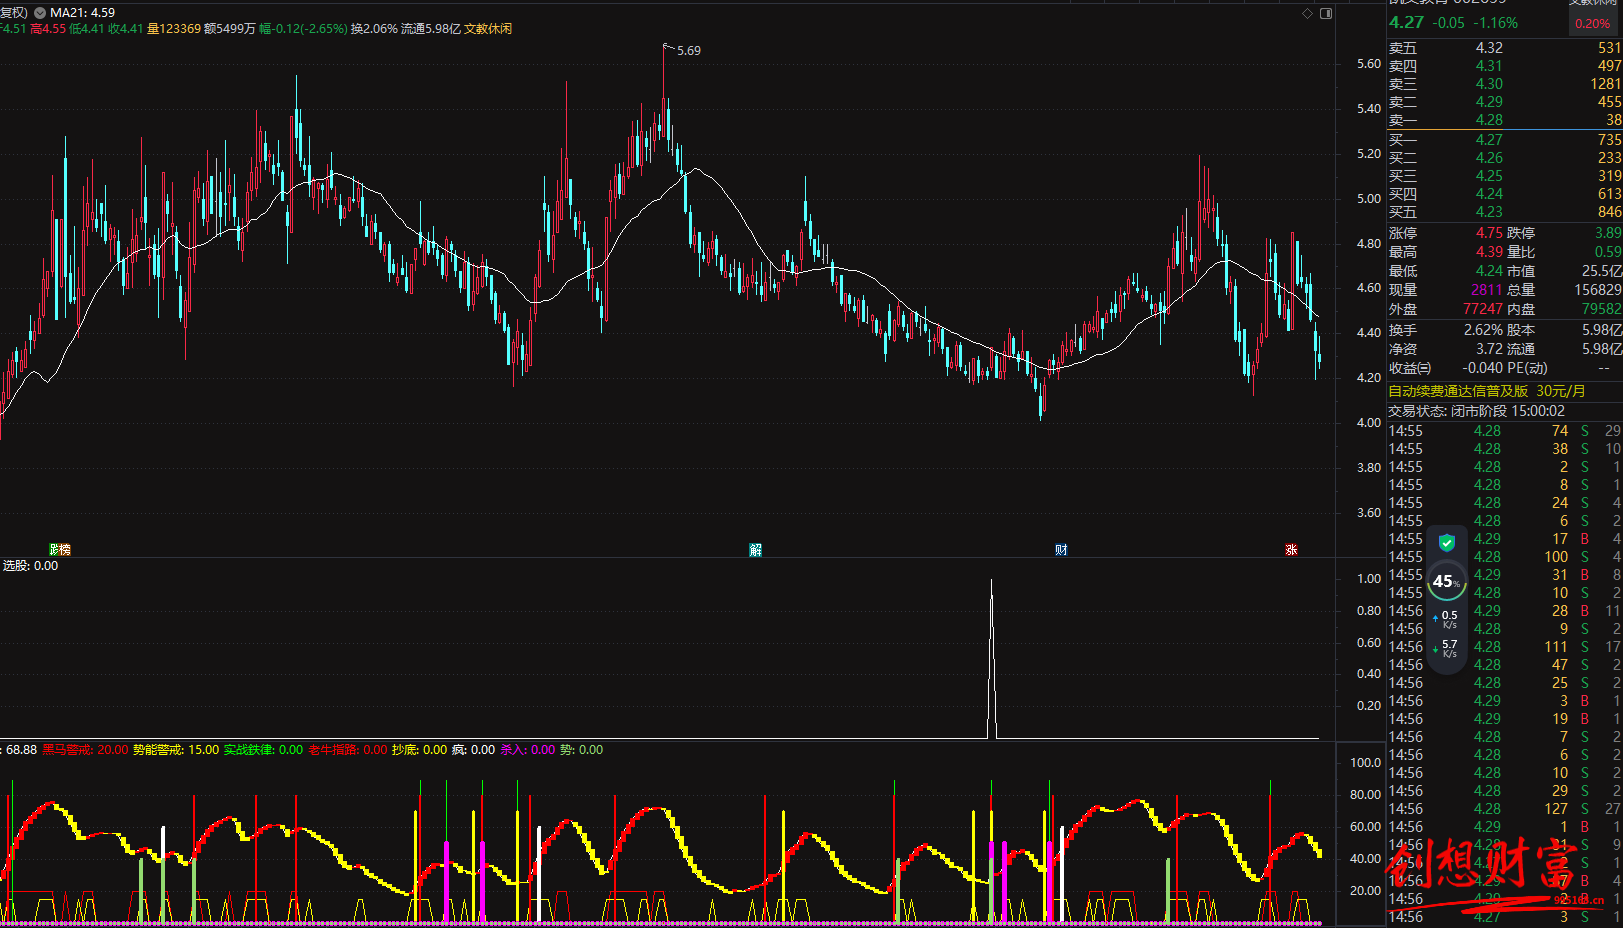The width and height of the screenshot is (1623, 928).
Task: Toggle the side panel layout icon
Action: (x=1326, y=13)
